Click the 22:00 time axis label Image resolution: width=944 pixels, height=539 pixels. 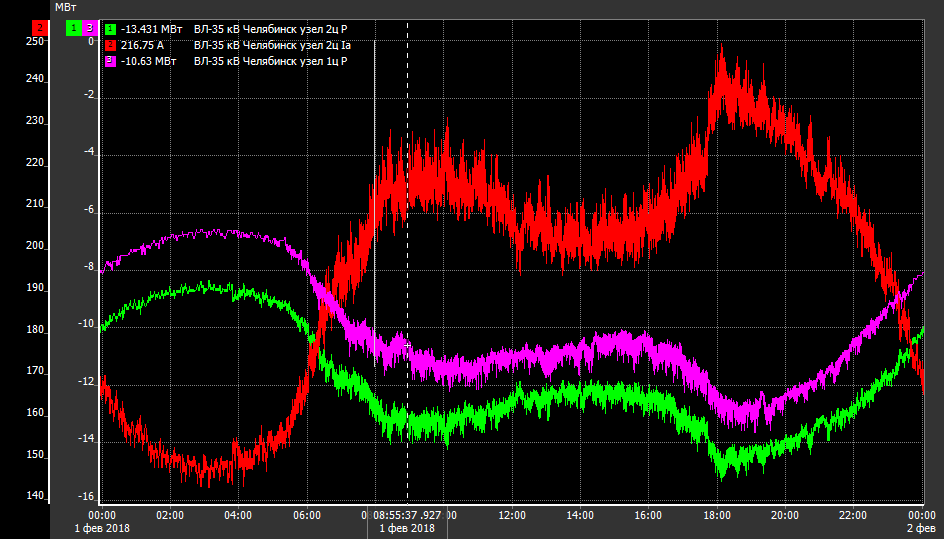[x=853, y=516]
